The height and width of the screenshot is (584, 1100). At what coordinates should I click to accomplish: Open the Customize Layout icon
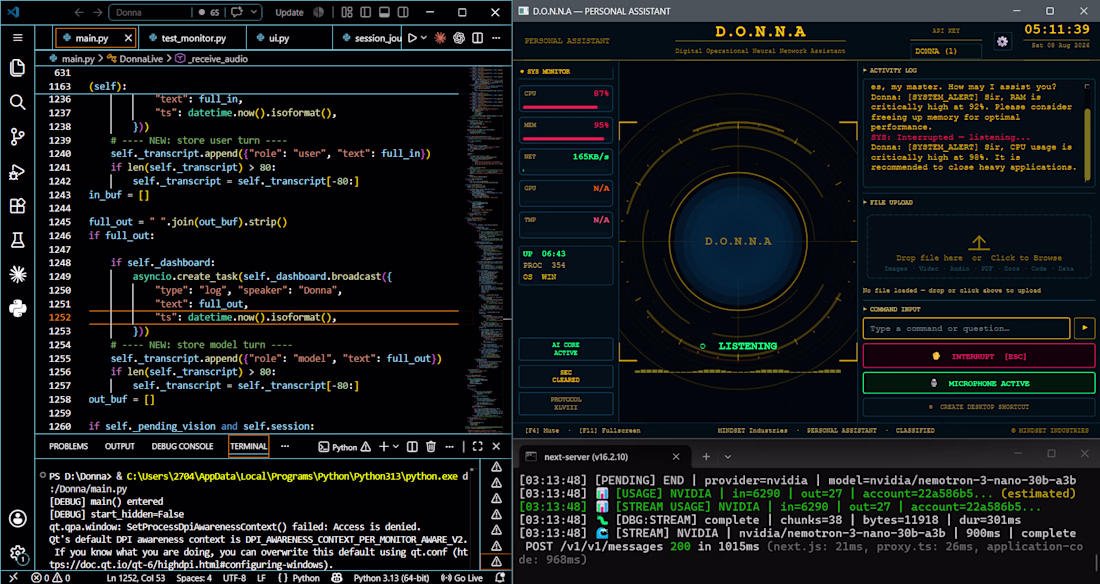tap(347, 13)
